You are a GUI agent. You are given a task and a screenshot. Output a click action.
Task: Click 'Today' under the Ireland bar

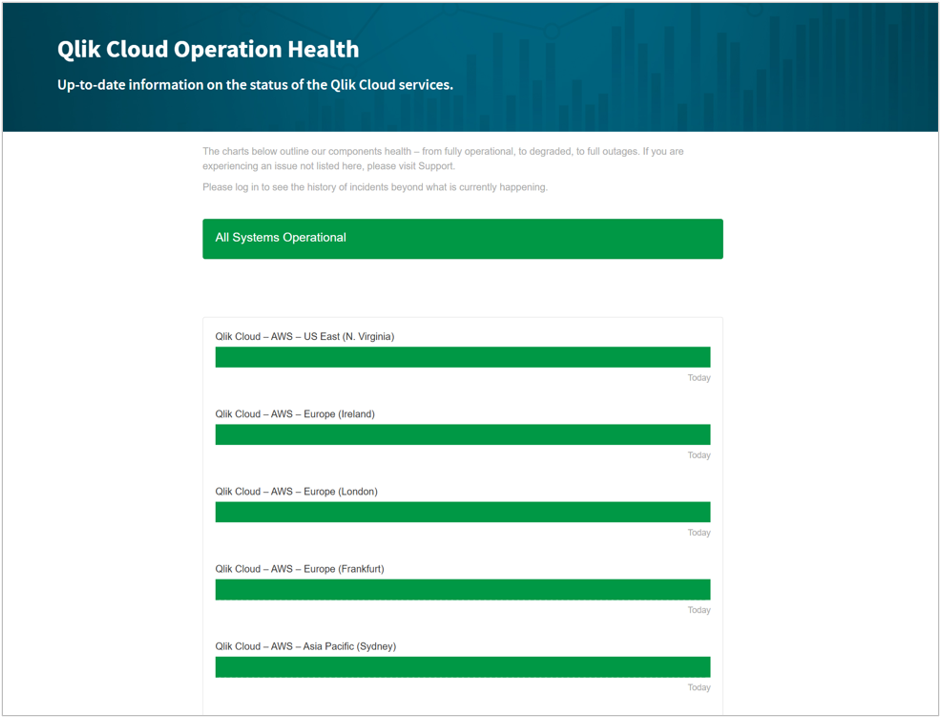click(x=698, y=455)
